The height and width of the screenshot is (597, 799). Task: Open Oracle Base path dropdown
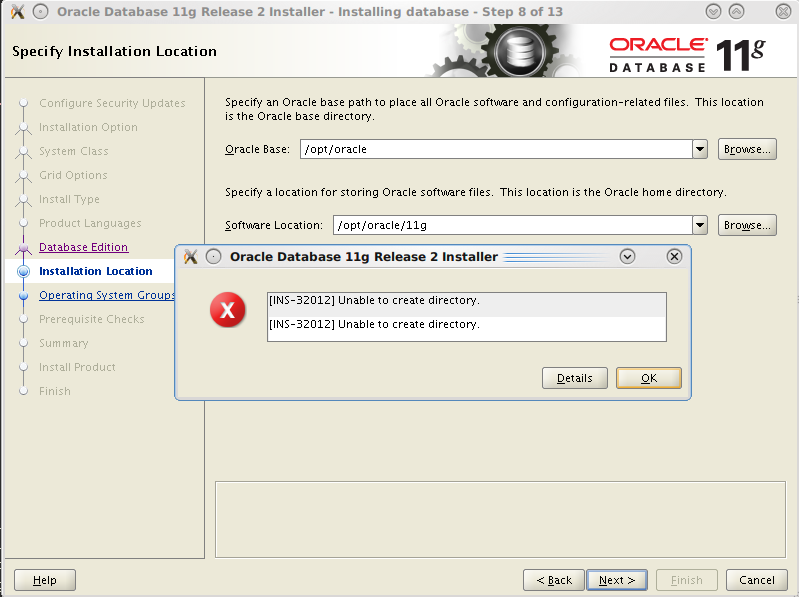click(700, 149)
